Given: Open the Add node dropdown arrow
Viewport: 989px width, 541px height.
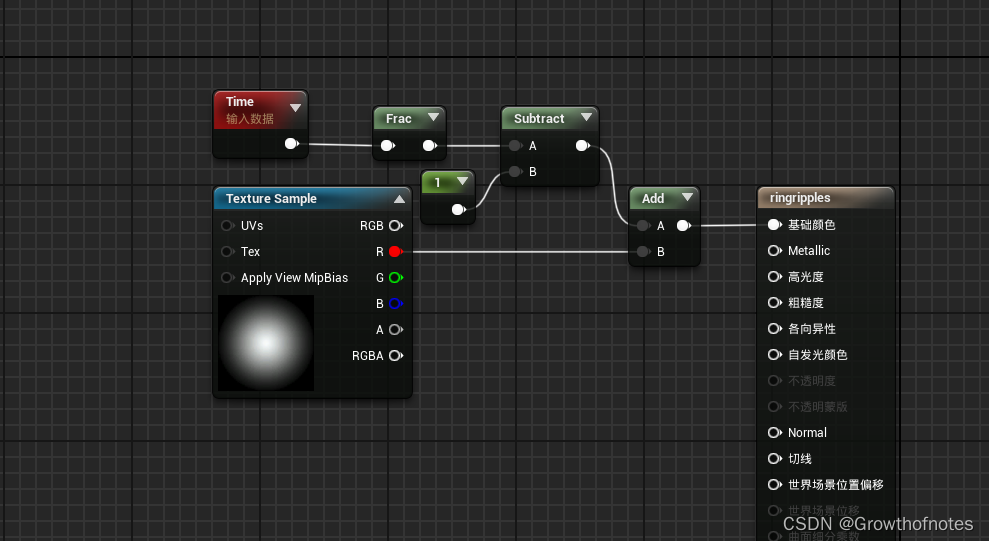Looking at the screenshot, I should pyautogui.click(x=688, y=197).
